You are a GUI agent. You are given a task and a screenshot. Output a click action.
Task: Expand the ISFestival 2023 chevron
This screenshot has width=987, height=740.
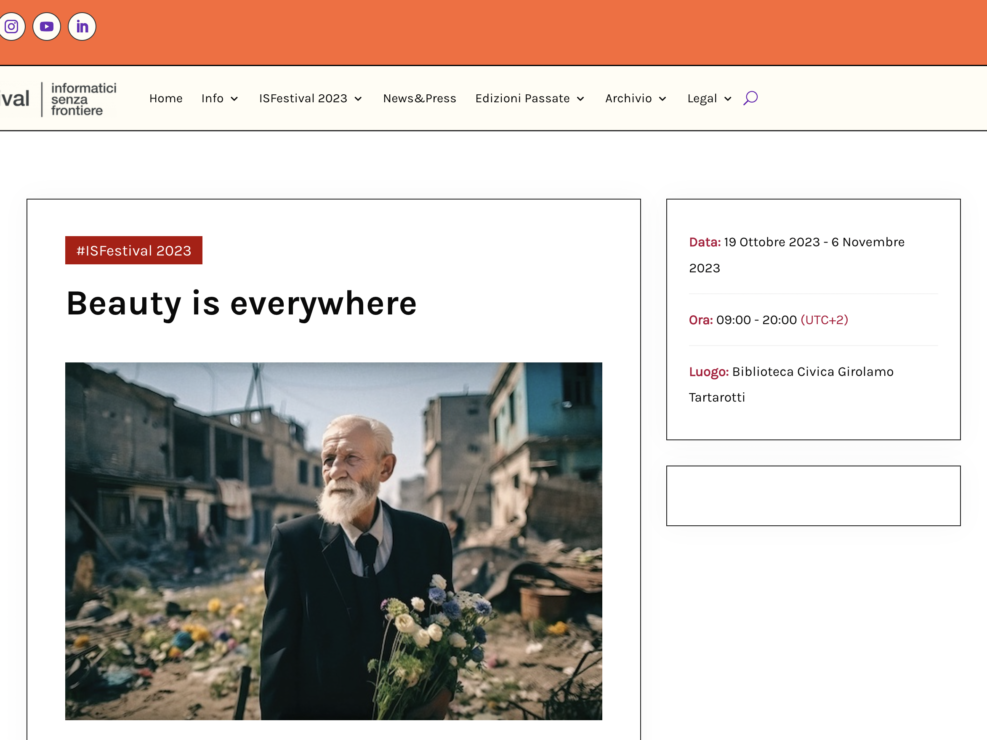click(358, 99)
